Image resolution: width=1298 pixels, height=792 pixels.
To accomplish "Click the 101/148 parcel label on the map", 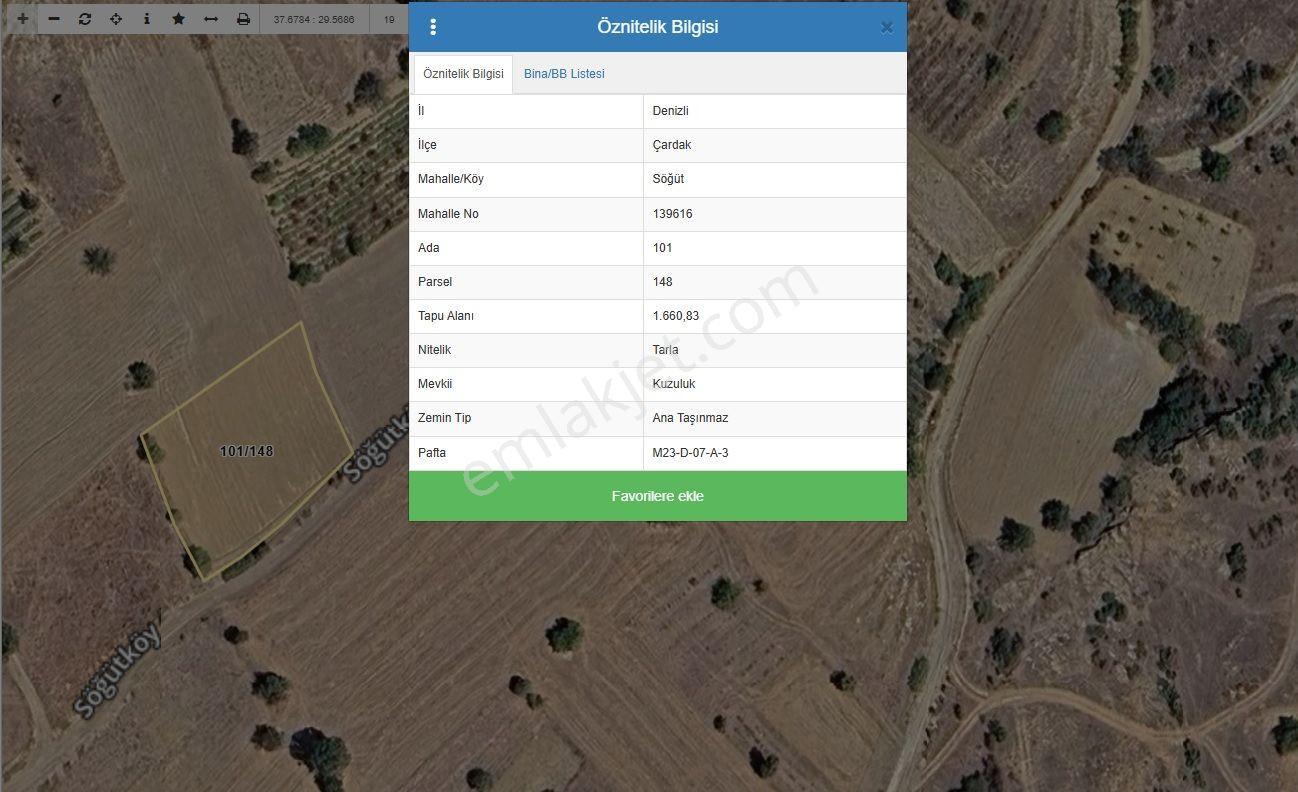I will (x=246, y=451).
